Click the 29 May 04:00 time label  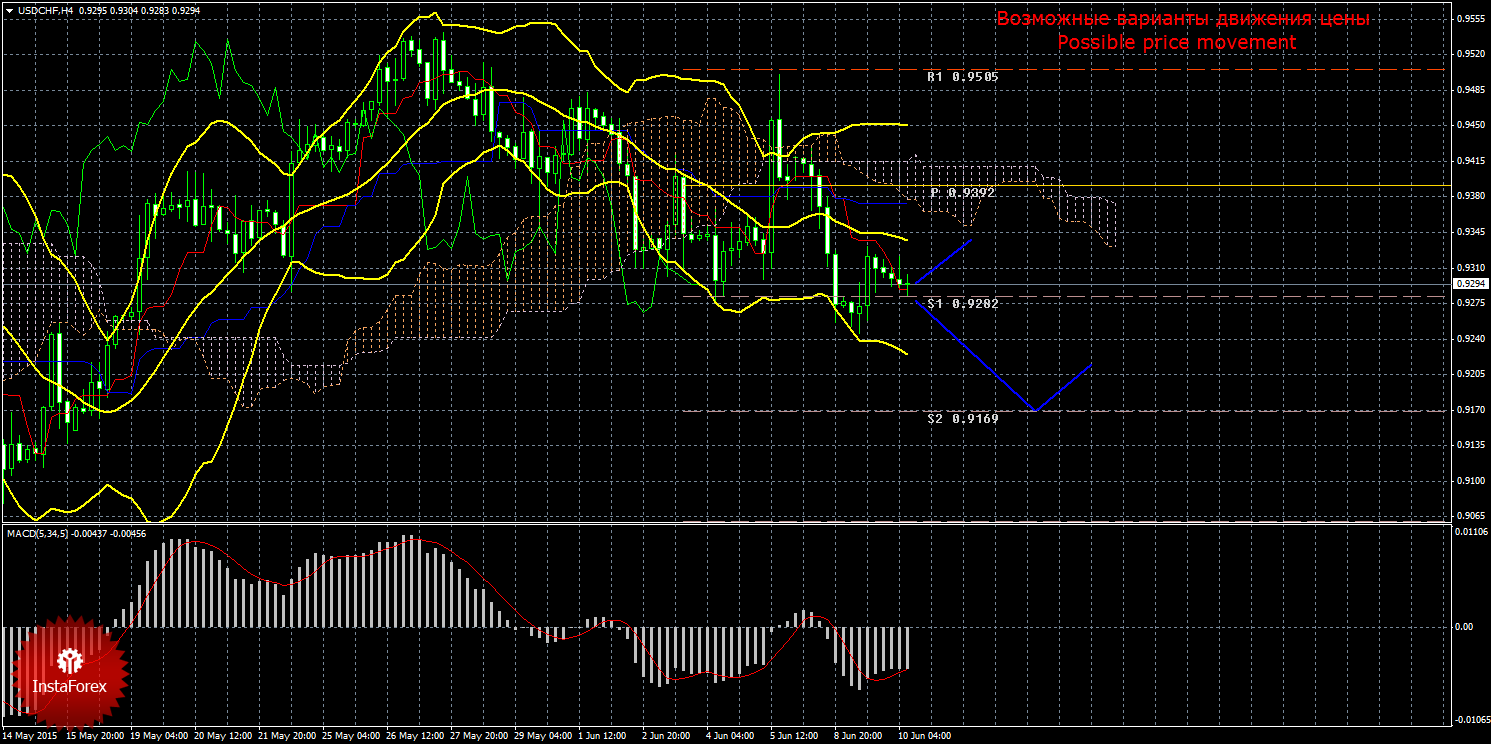pyautogui.click(x=544, y=736)
